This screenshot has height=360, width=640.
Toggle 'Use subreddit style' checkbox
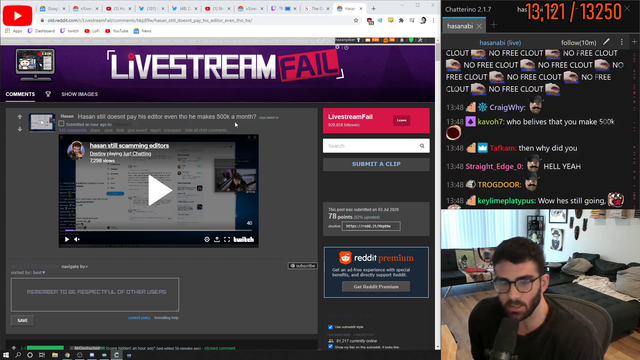pos(331,327)
